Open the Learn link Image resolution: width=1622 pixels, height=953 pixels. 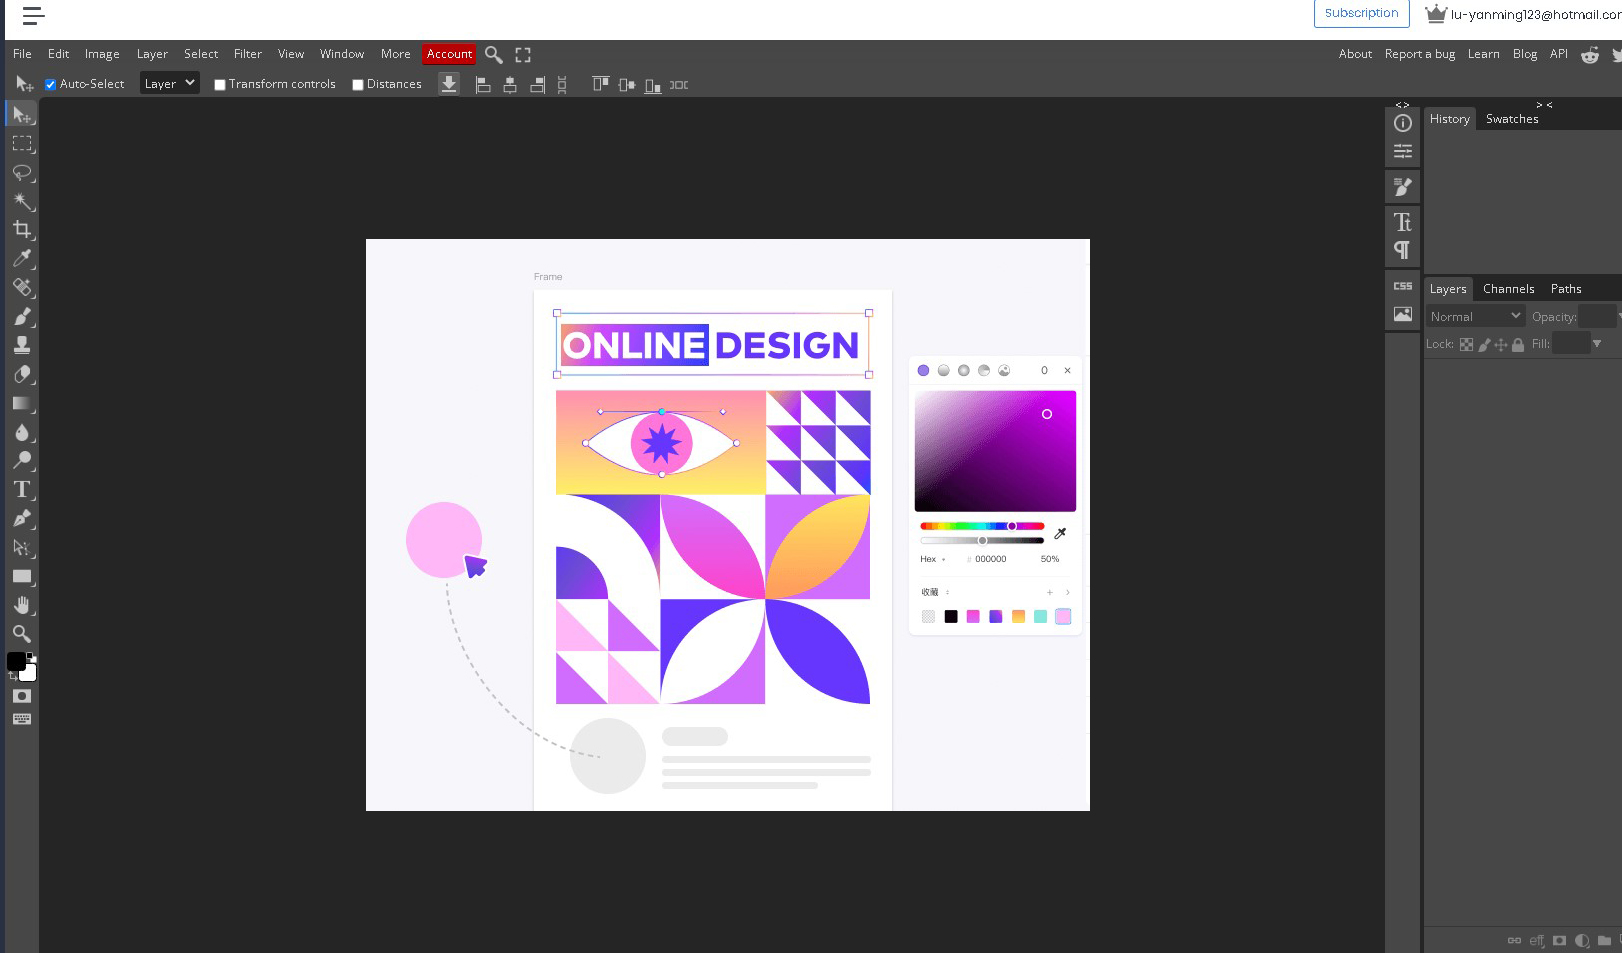(x=1483, y=54)
